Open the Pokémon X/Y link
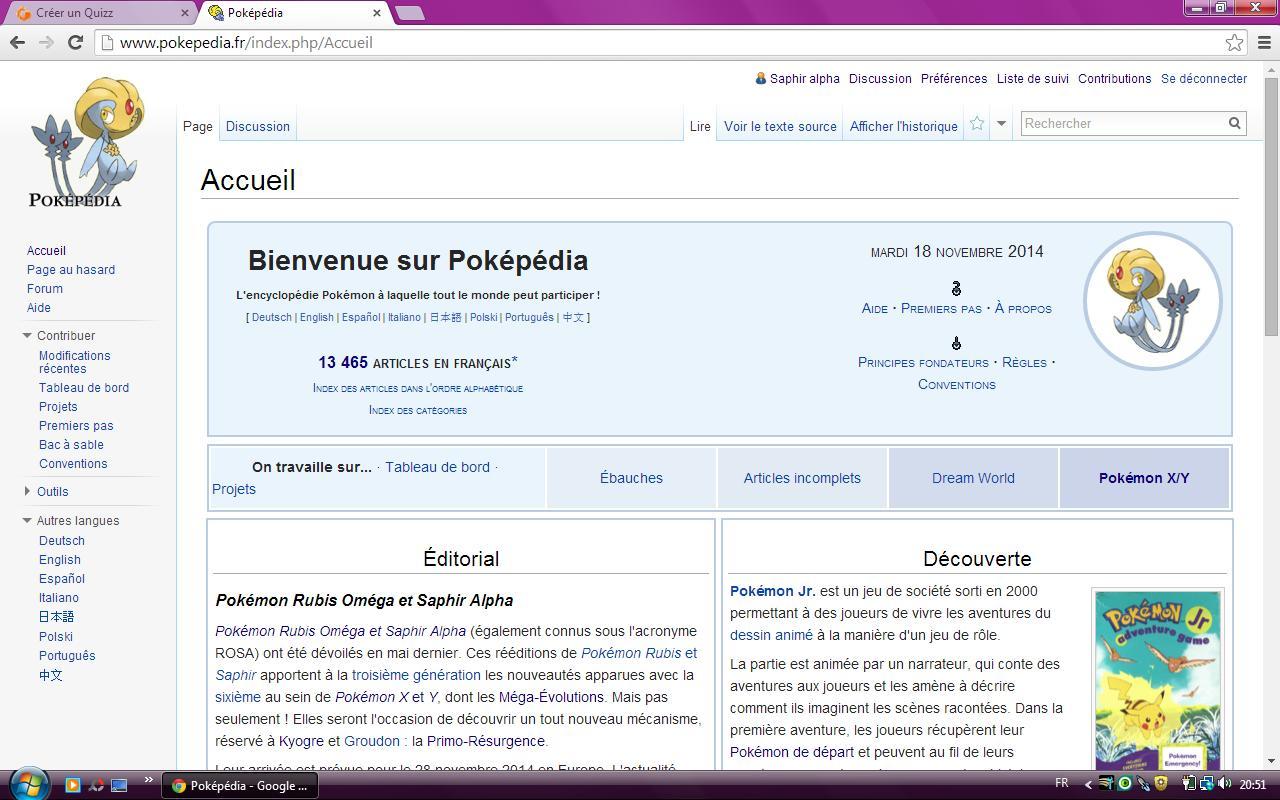This screenshot has width=1280, height=800. 1144,478
